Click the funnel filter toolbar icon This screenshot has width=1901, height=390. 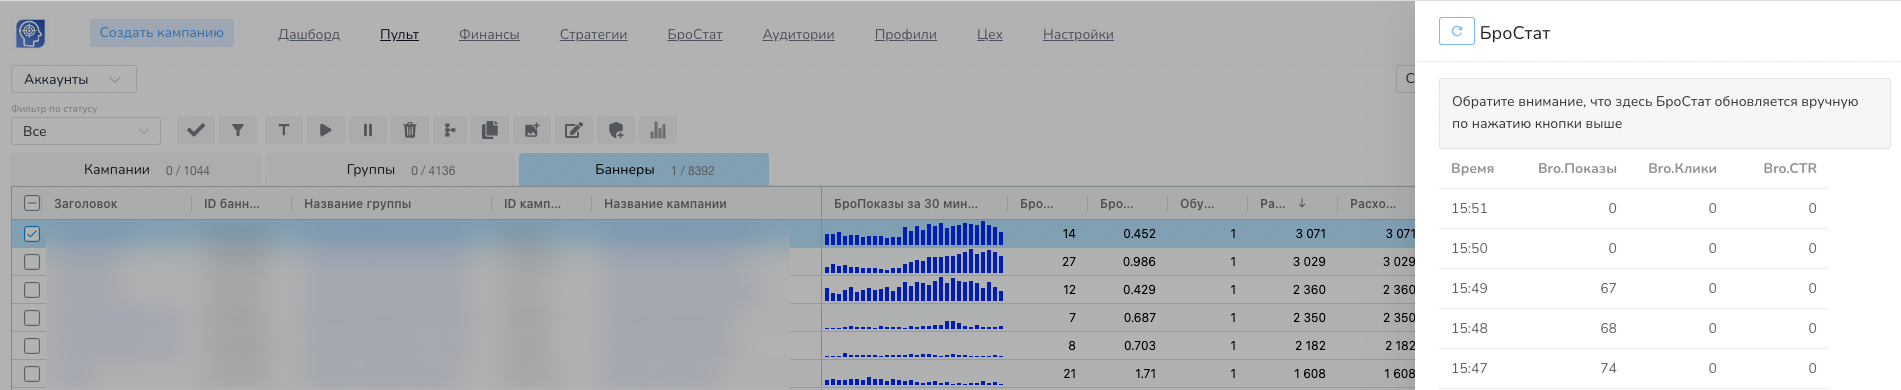pos(238,130)
